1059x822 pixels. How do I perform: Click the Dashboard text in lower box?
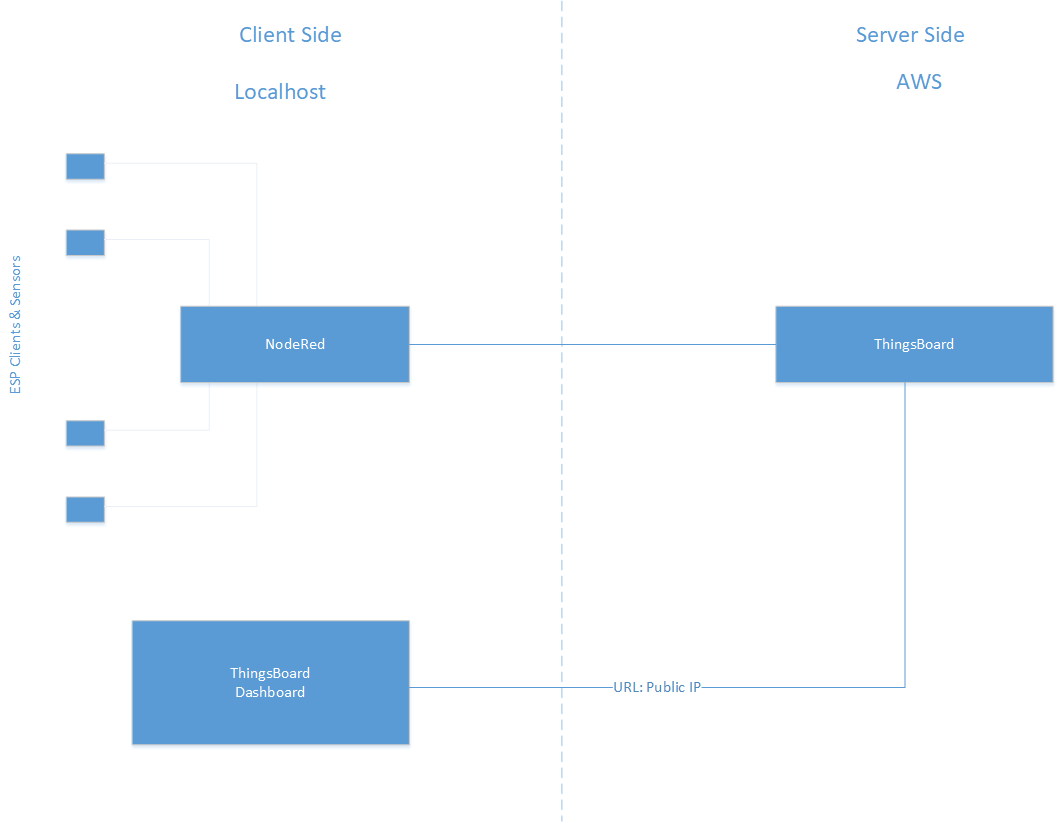click(x=270, y=692)
